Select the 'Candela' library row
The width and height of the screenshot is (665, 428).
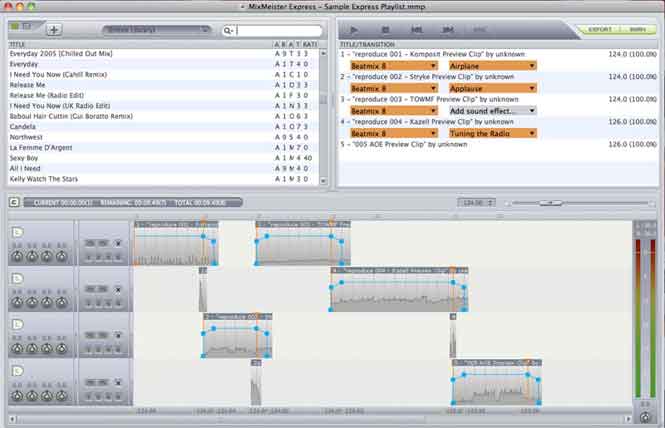pyautogui.click(x=163, y=127)
